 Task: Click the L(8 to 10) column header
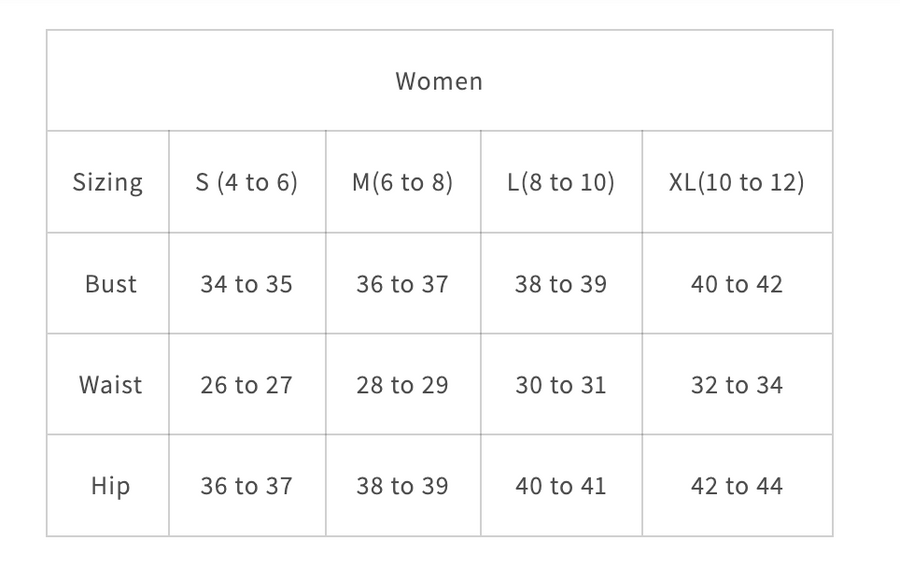[561, 182]
